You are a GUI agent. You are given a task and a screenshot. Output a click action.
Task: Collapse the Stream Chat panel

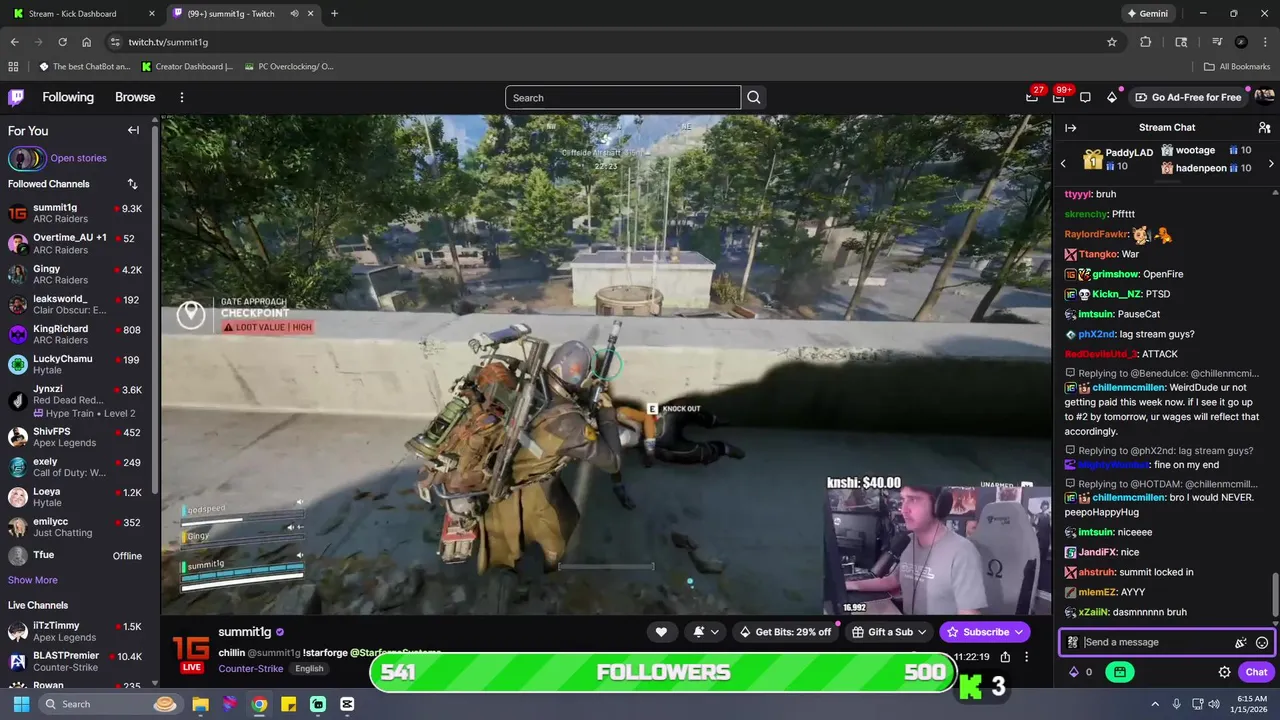coord(1070,128)
